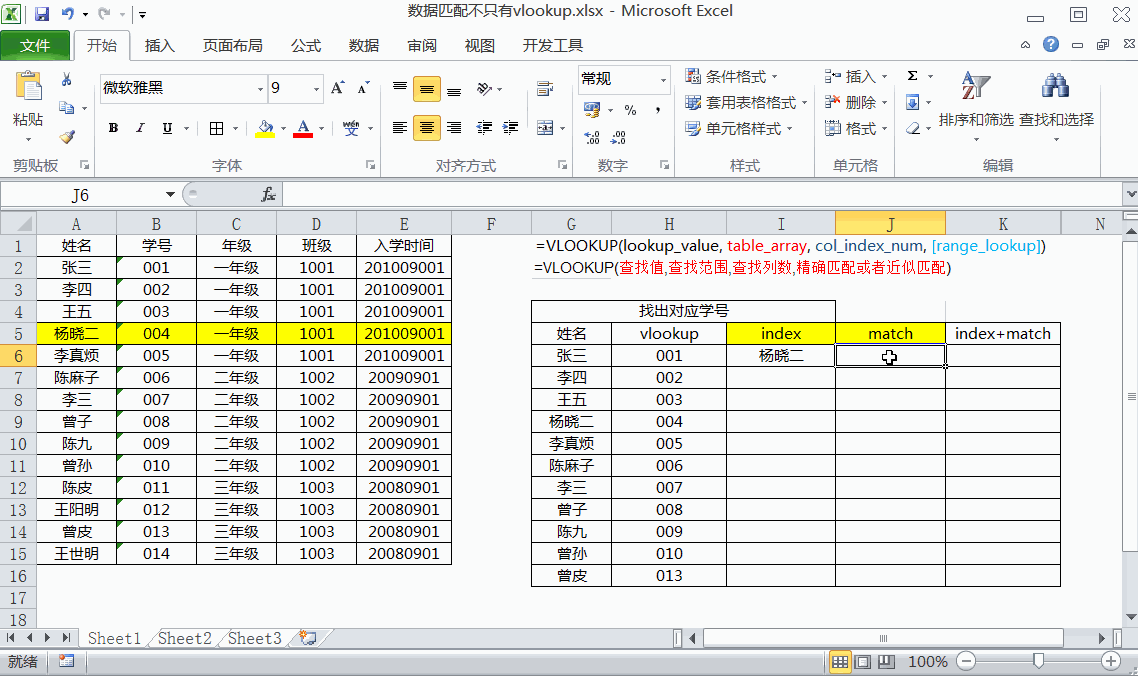Click the Format Painter brush icon
This screenshot has width=1138, height=676.
(67, 137)
